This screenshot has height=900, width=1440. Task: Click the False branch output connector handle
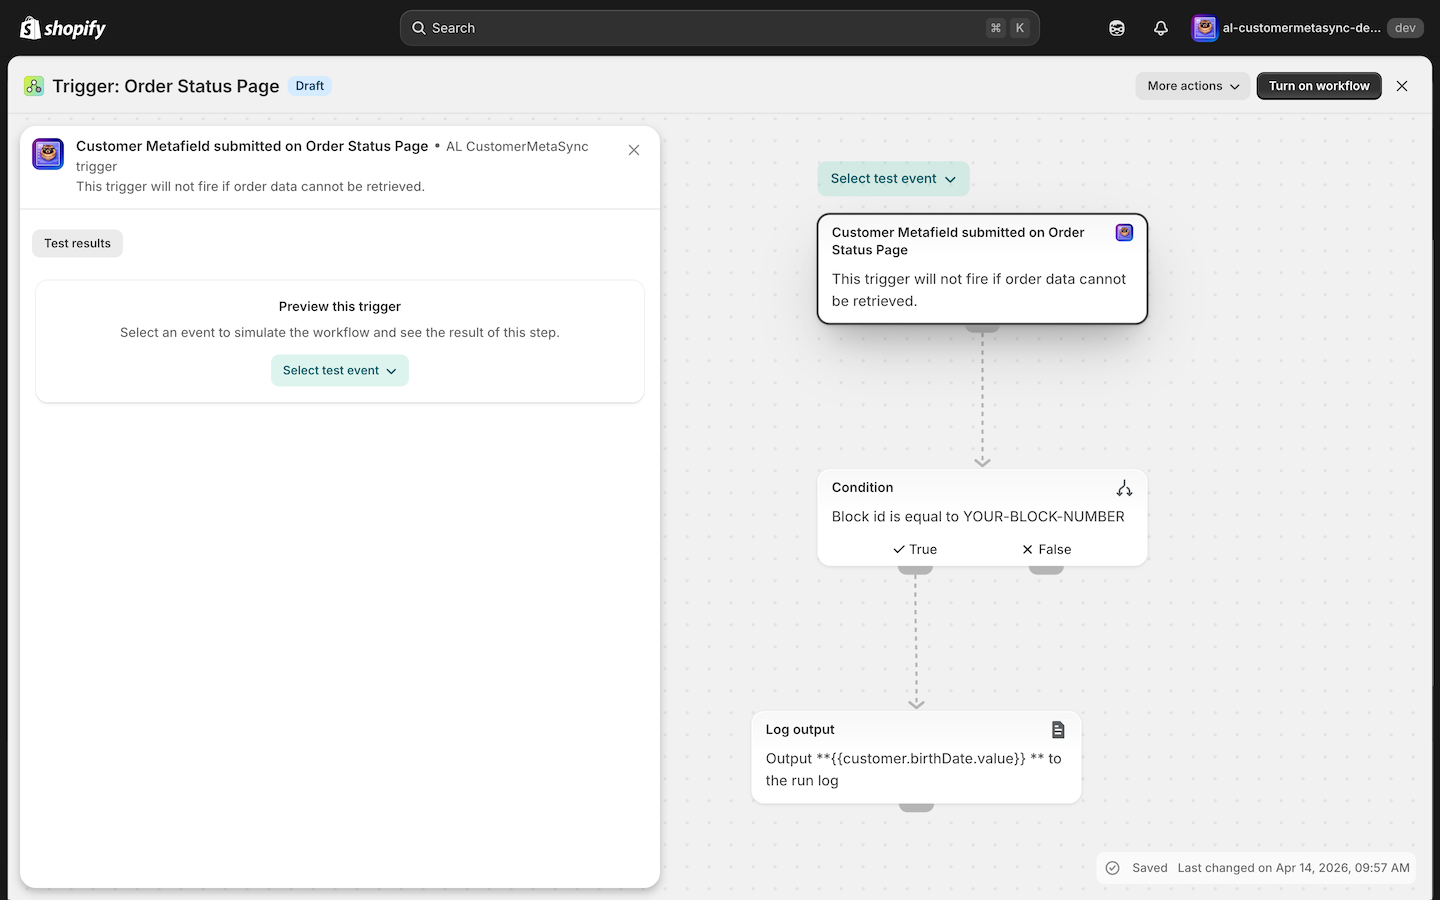coord(1046,570)
